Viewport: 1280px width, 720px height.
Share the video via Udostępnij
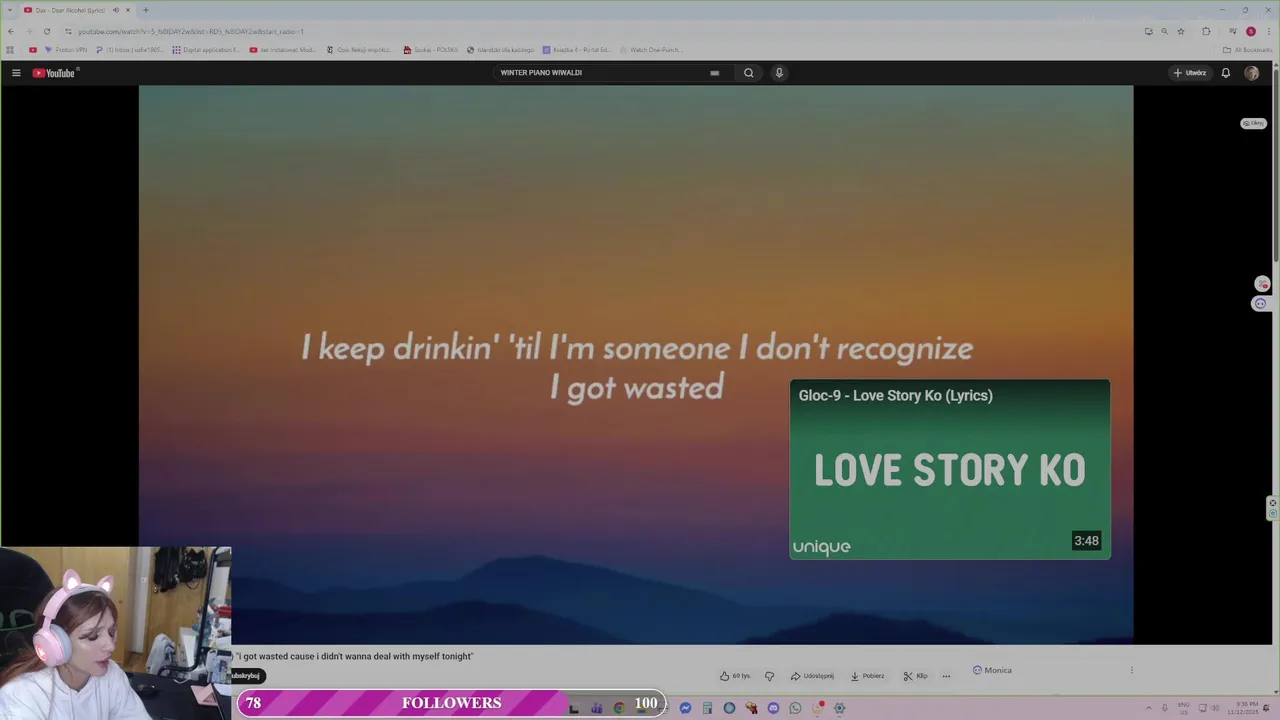(x=812, y=676)
